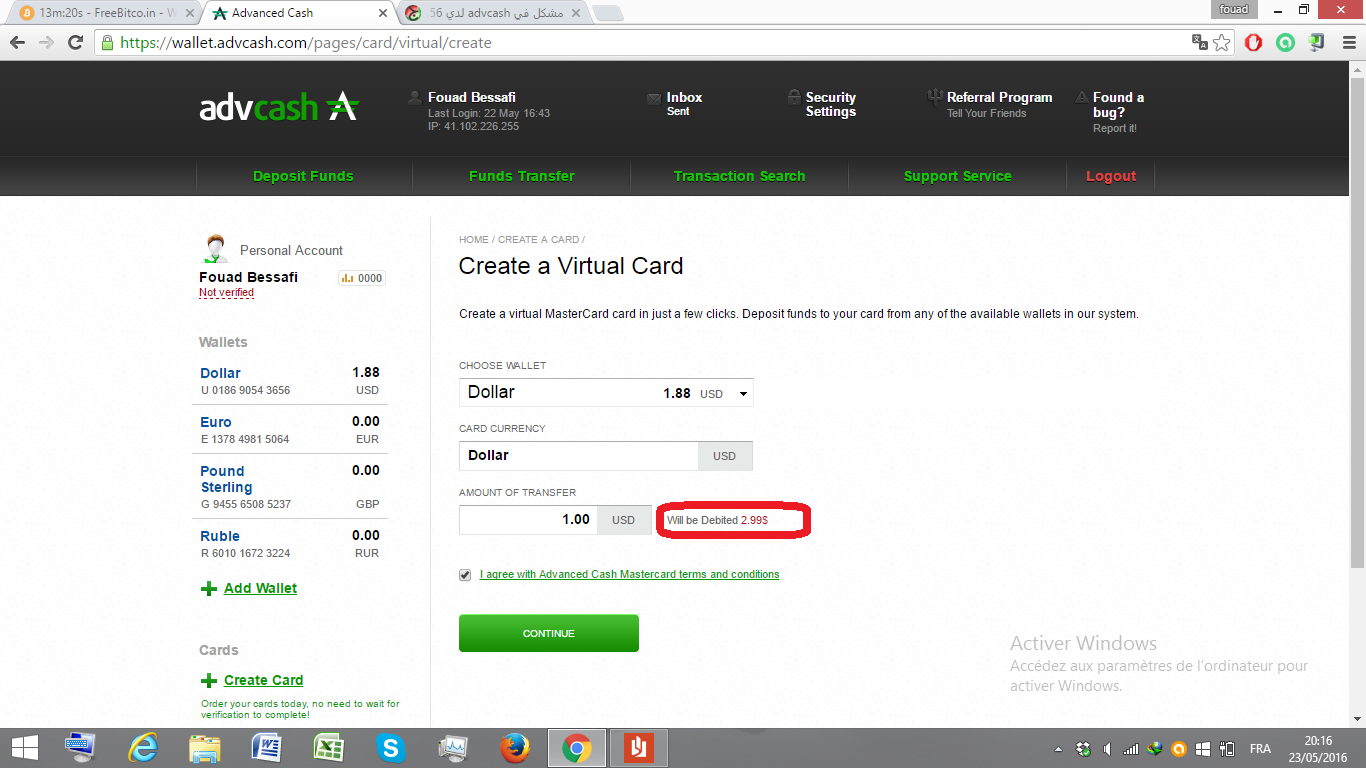Open Firefox from taskbar
The image size is (1366, 768).
[514, 748]
